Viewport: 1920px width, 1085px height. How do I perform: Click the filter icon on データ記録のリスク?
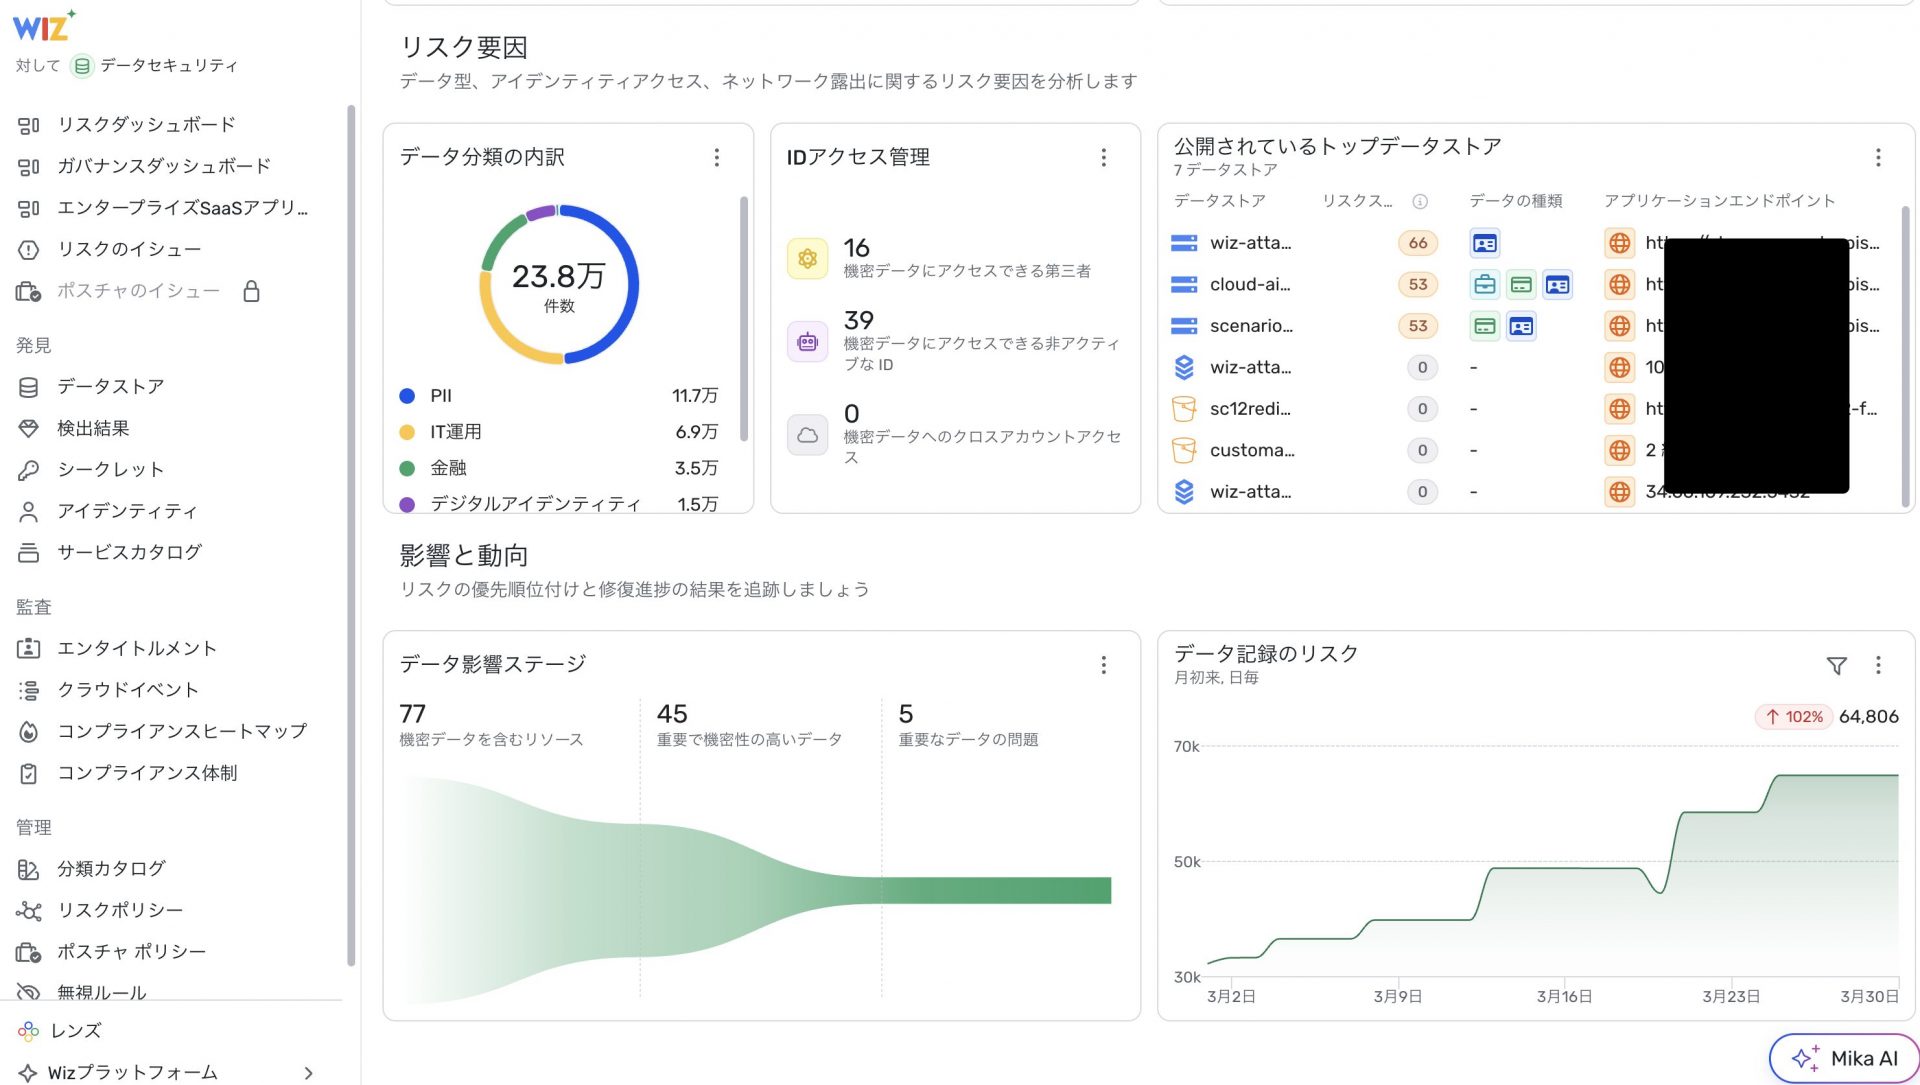click(1836, 666)
